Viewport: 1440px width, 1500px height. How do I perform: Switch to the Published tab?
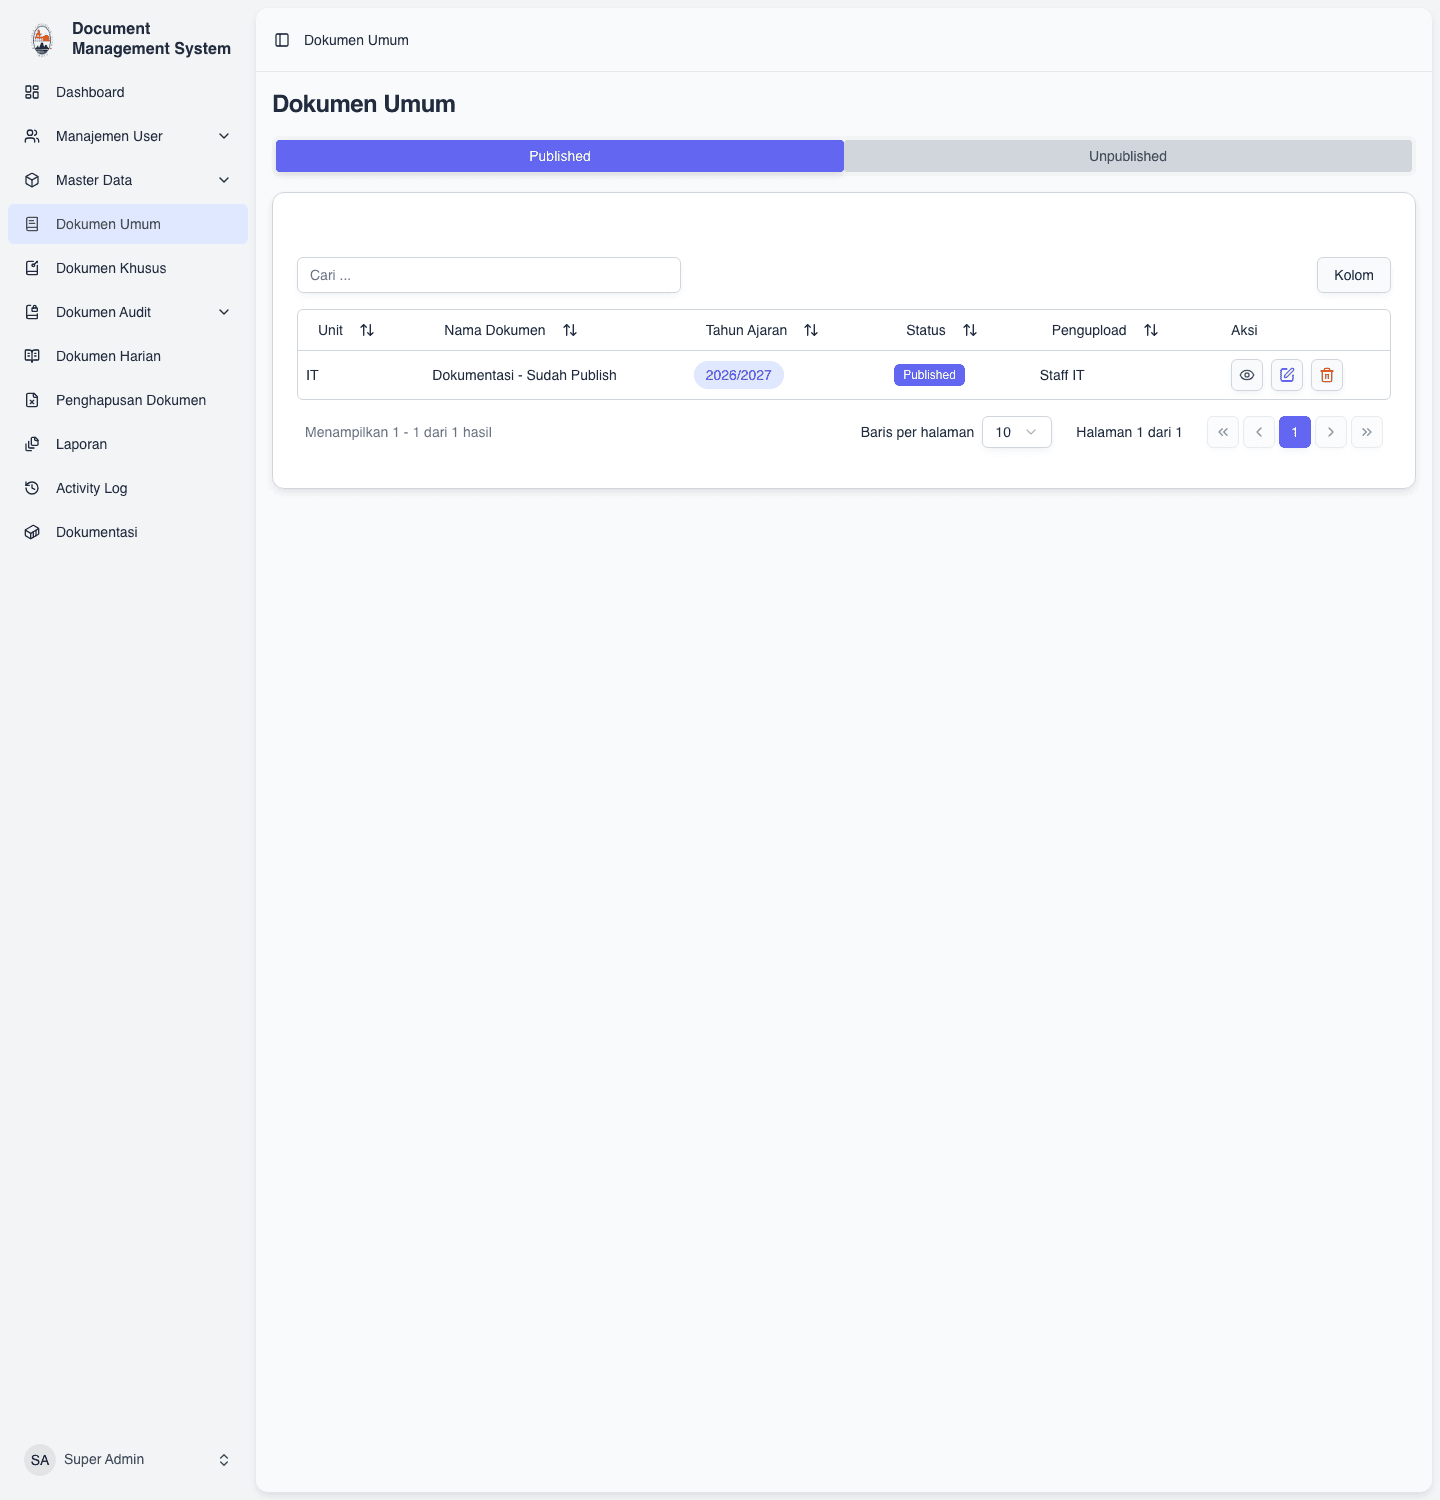point(560,156)
